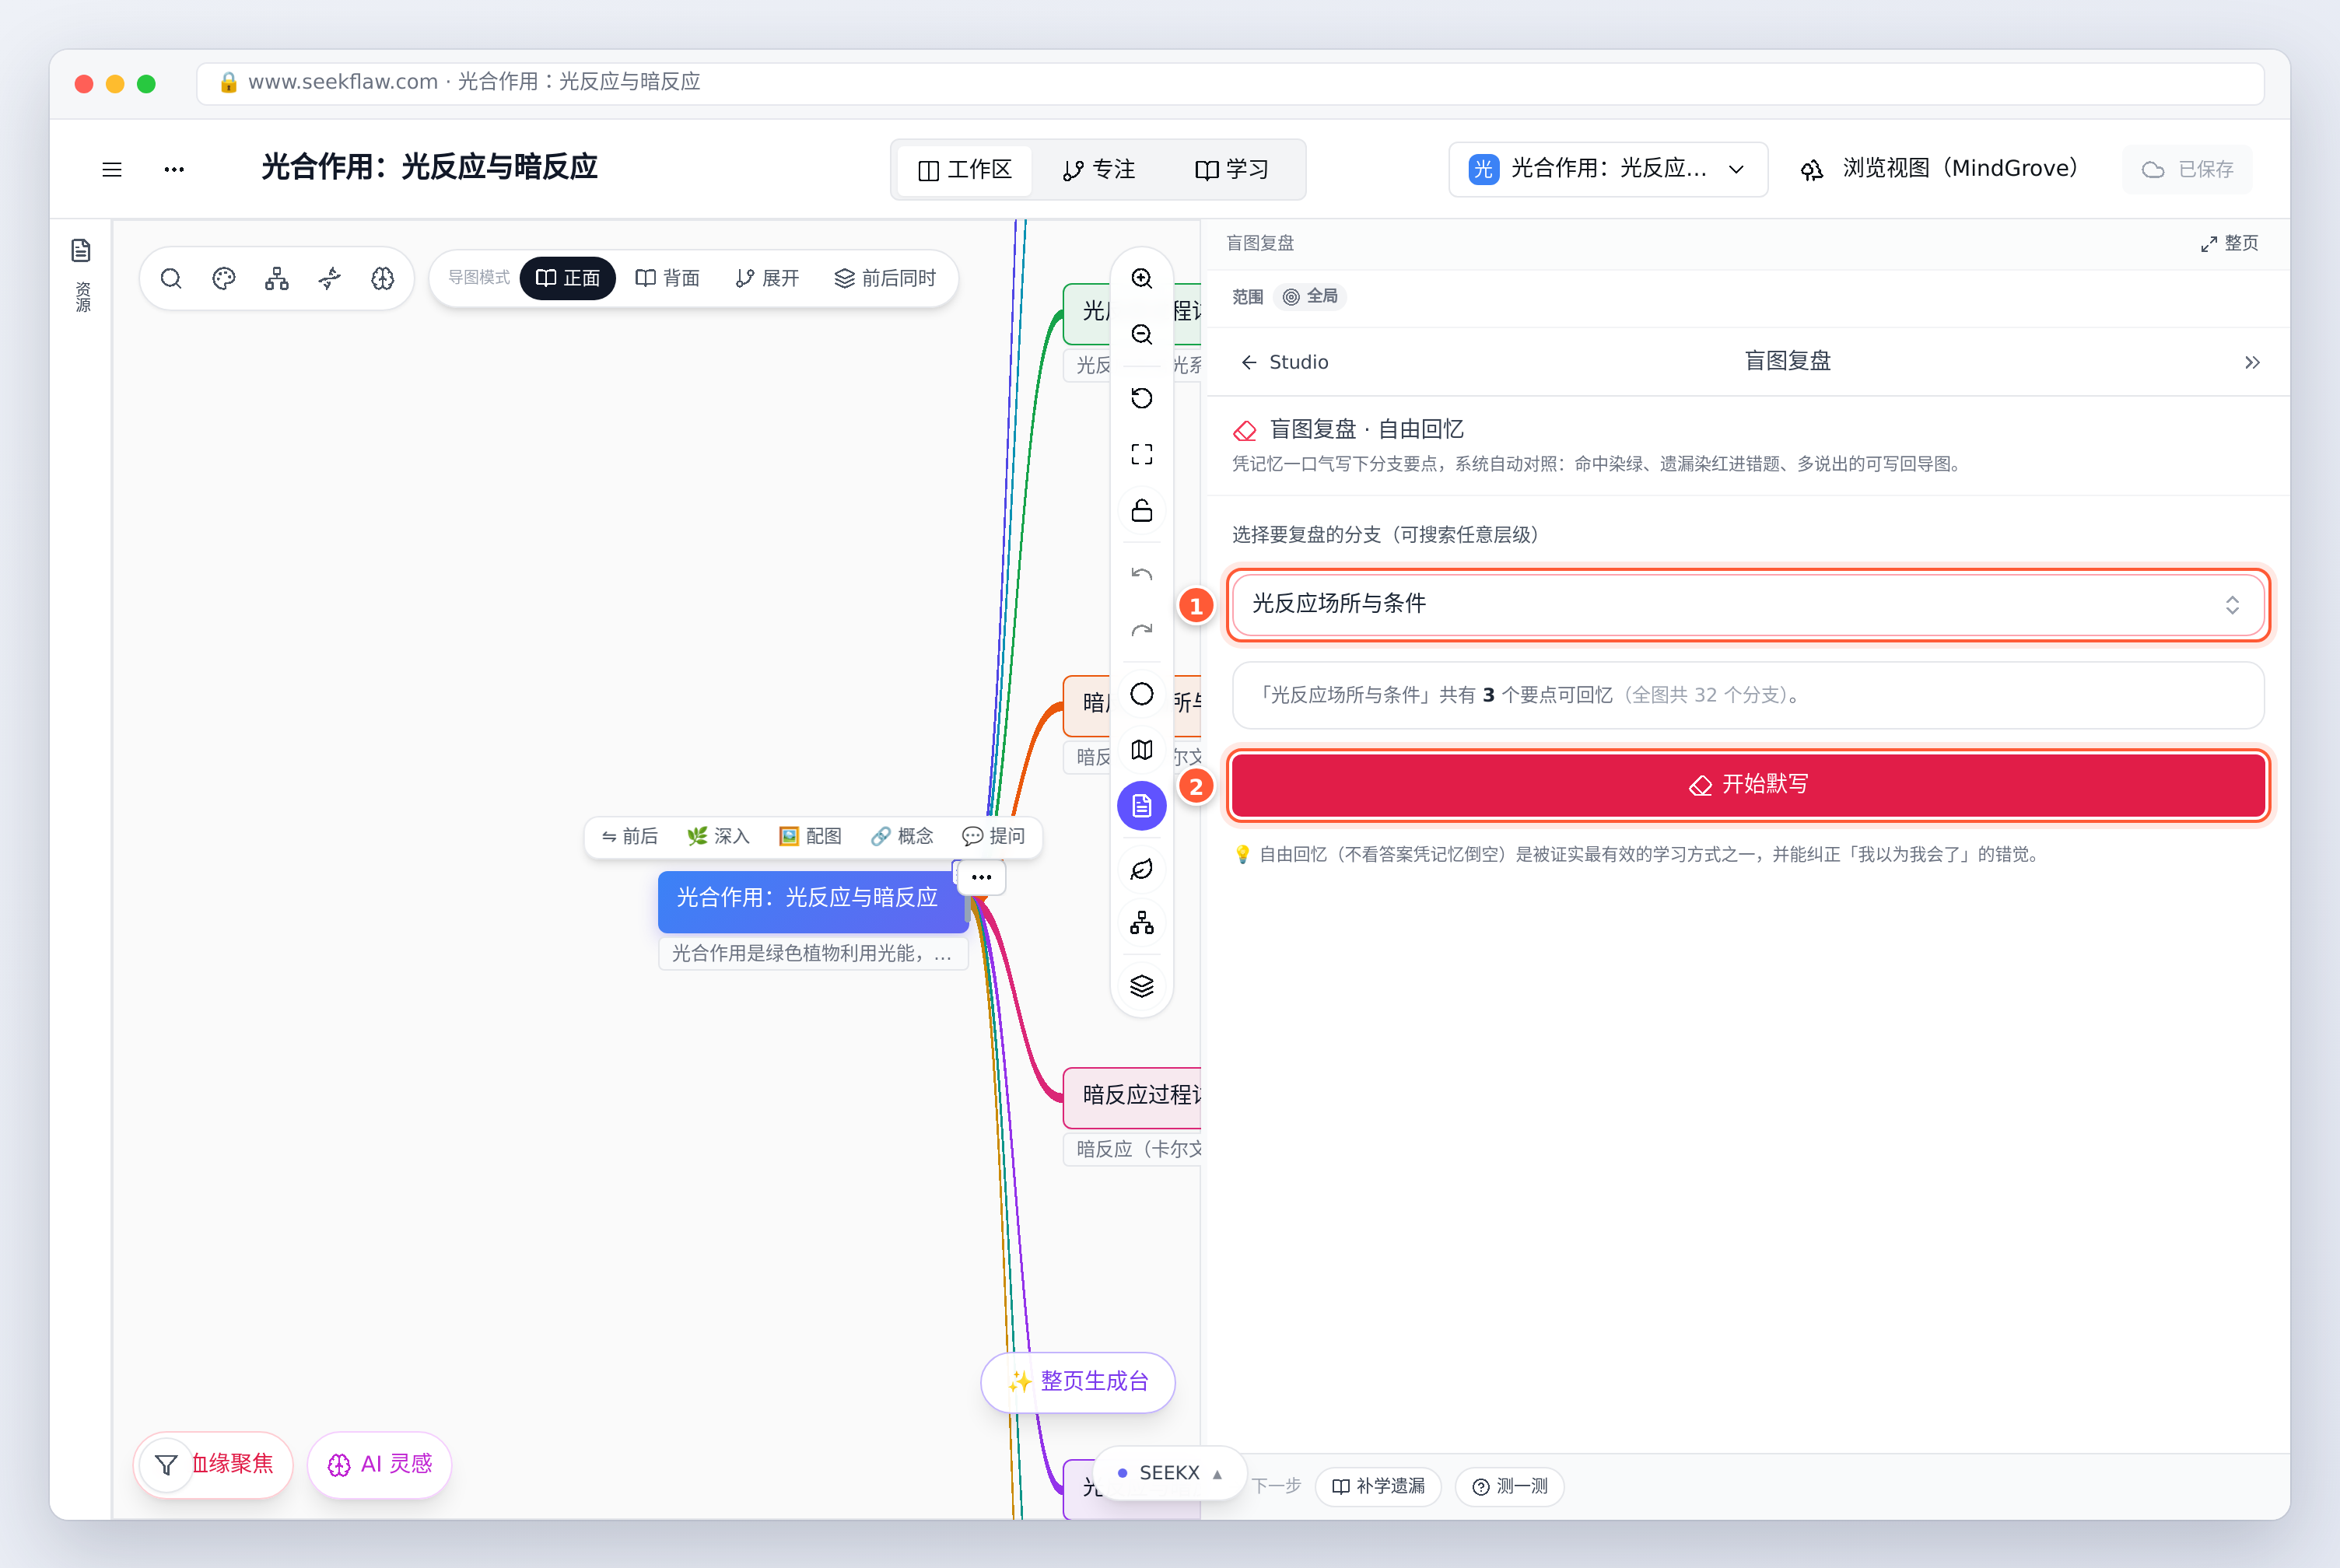
Task: Click the undo arrow icon
Action: point(1142,574)
